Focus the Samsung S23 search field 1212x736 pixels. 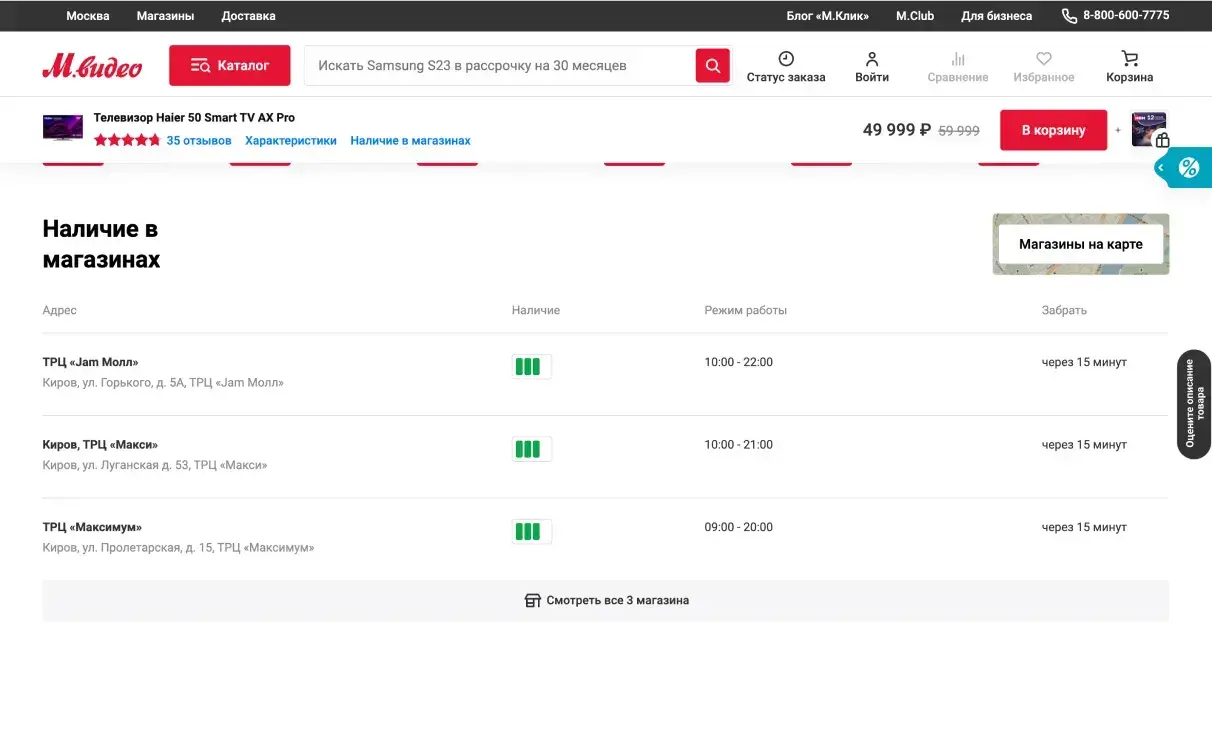coord(500,66)
